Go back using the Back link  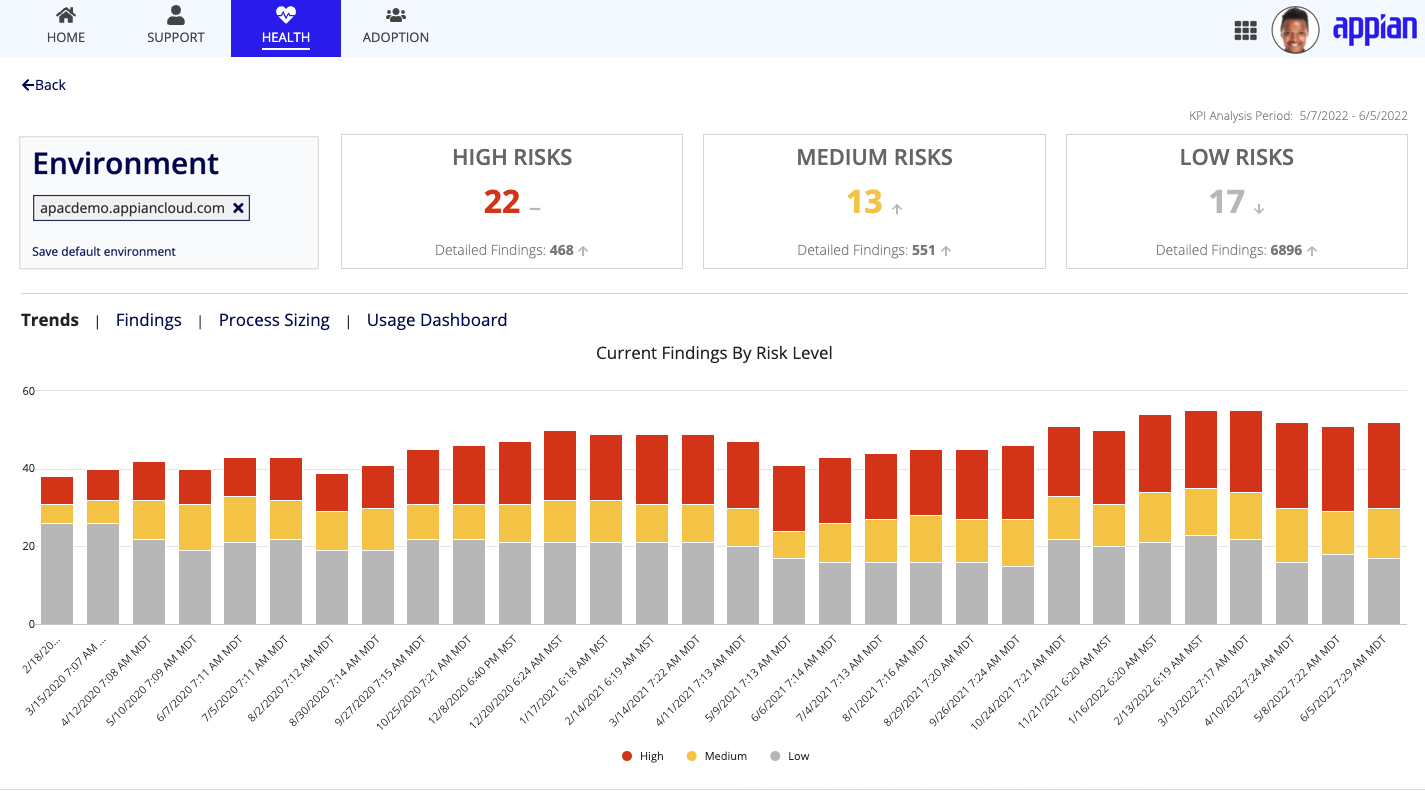(x=44, y=85)
